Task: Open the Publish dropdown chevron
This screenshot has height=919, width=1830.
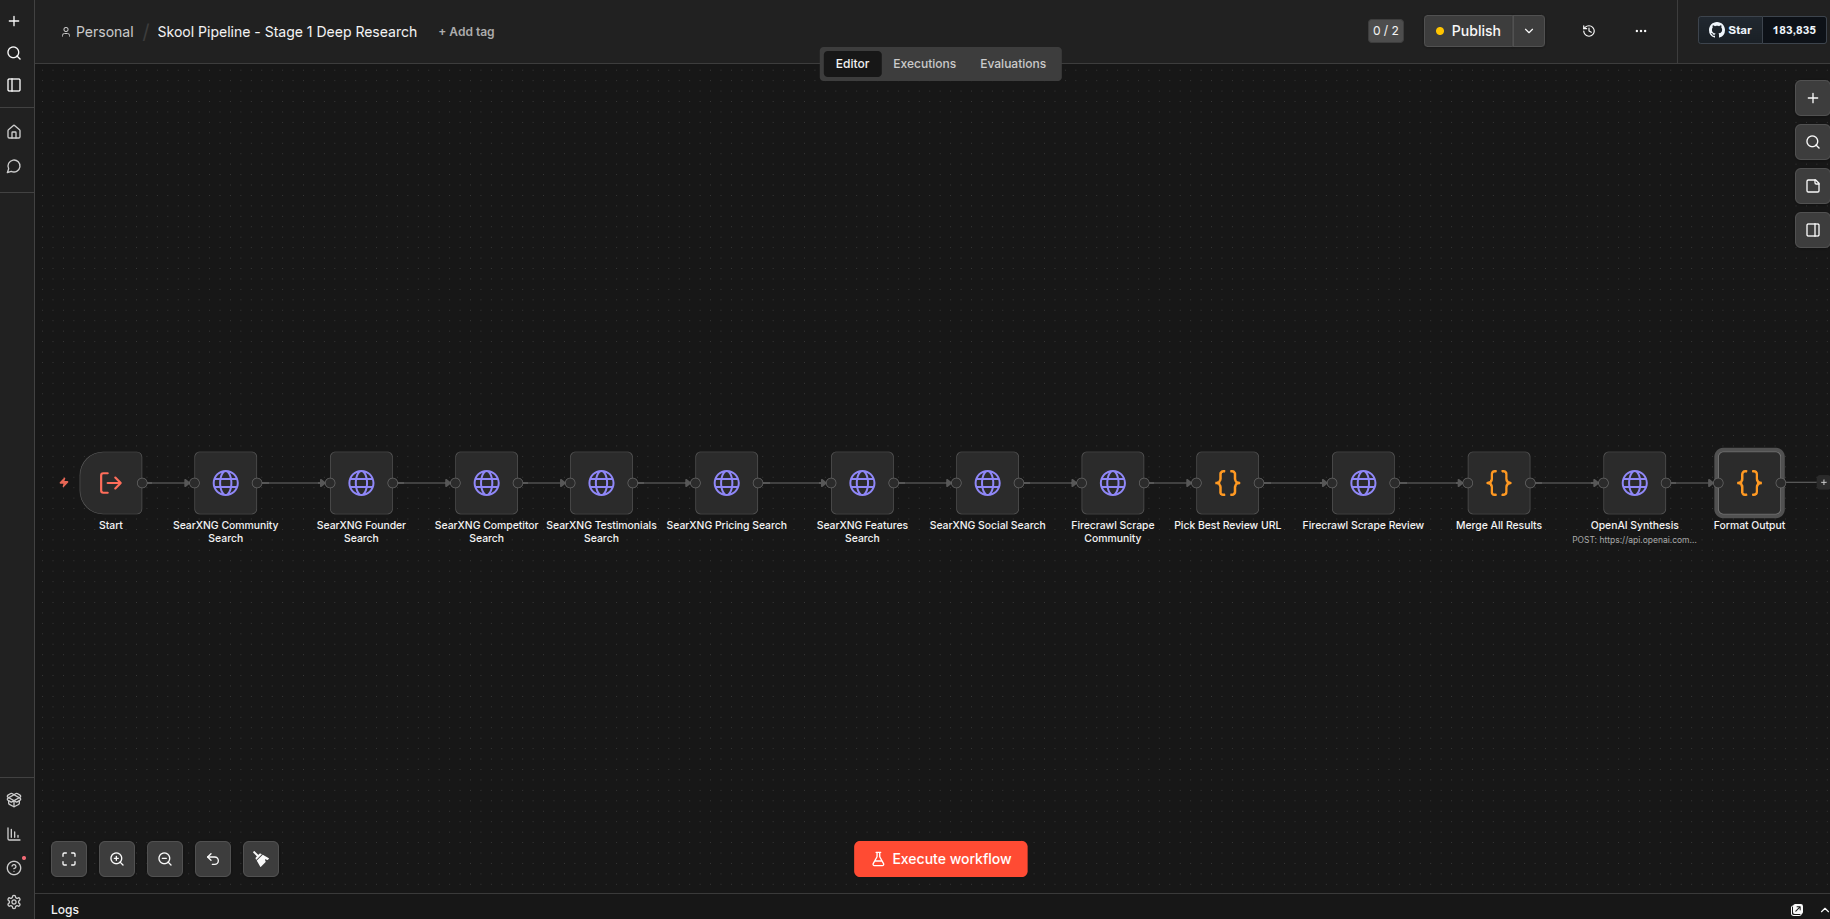Action: pyautogui.click(x=1528, y=31)
